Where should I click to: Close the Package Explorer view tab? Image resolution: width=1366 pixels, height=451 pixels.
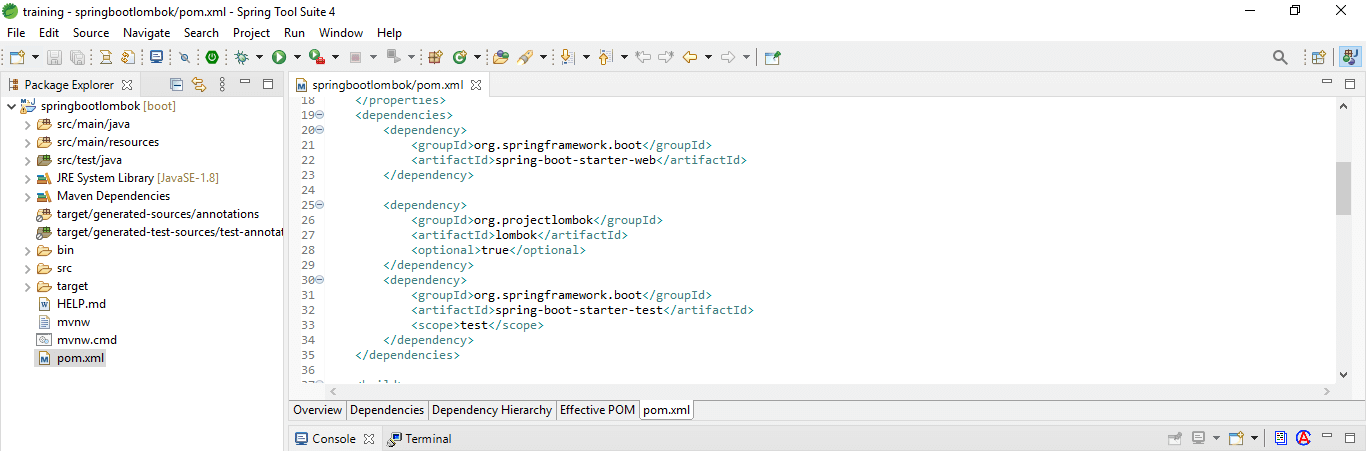(127, 85)
